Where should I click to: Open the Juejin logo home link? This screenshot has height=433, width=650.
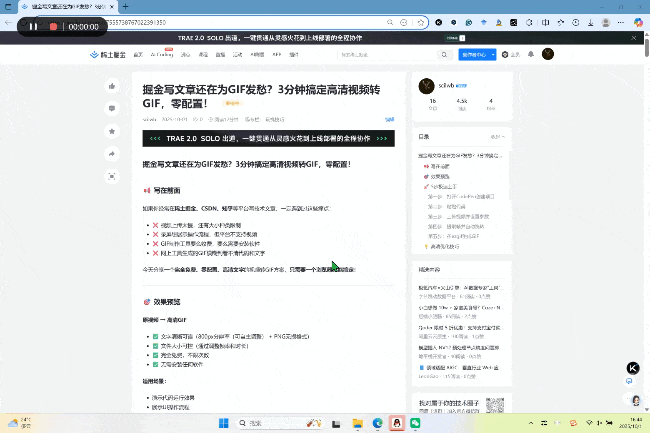tap(108, 55)
